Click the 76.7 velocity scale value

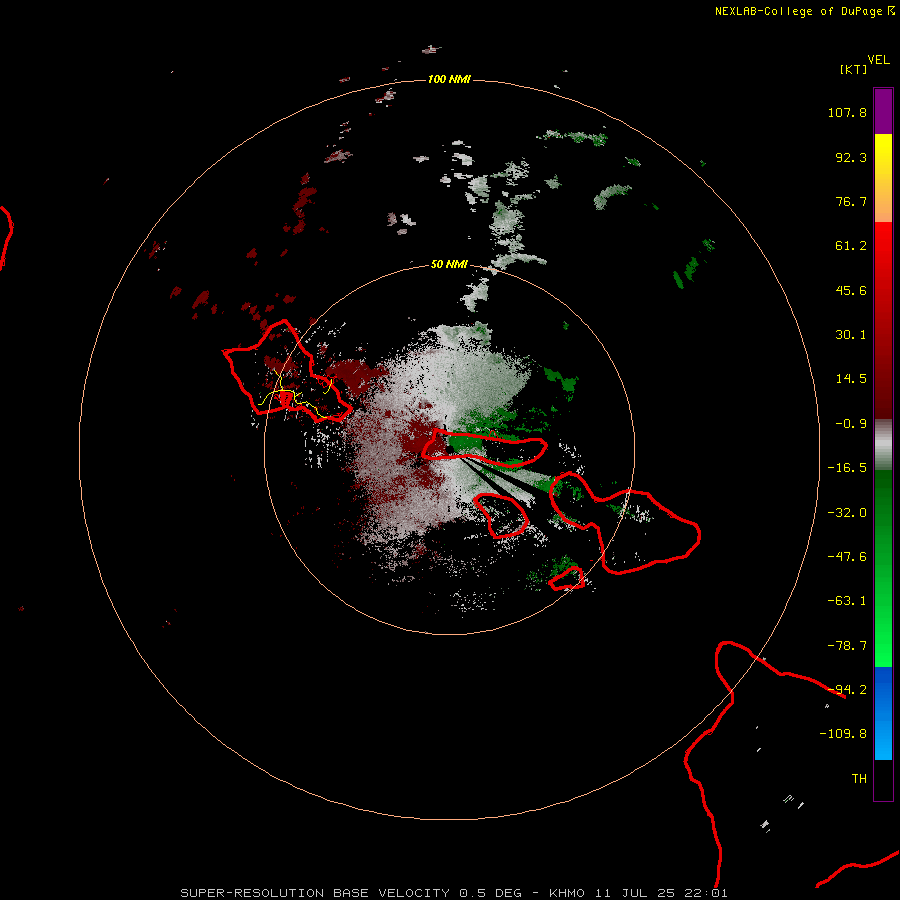click(851, 201)
